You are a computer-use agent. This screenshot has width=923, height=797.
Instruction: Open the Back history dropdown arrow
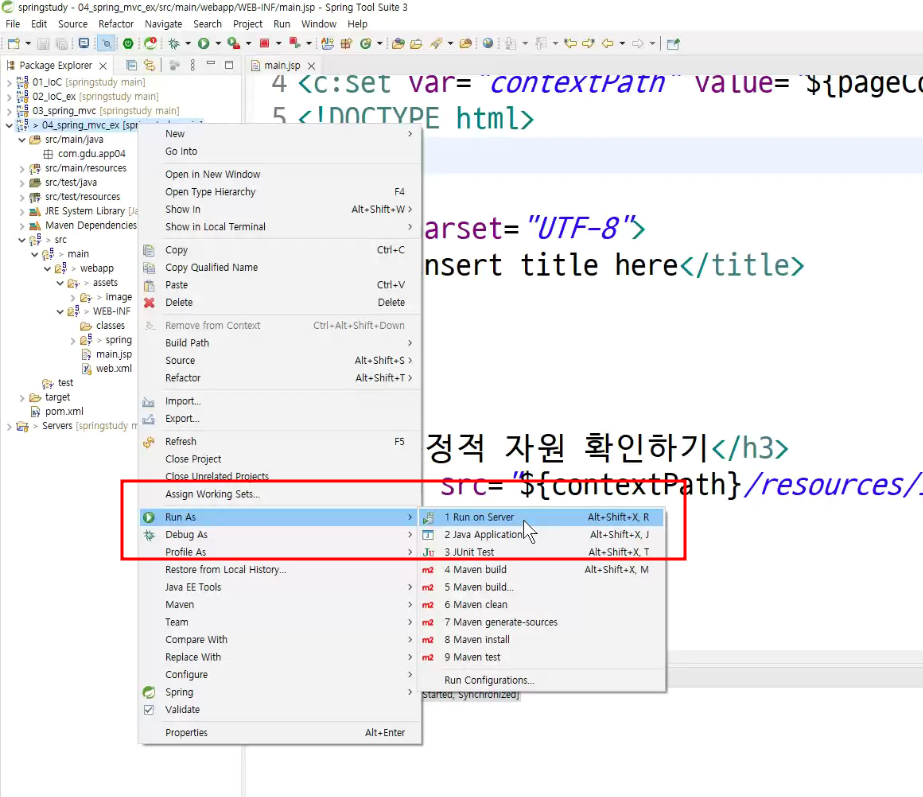click(622, 44)
